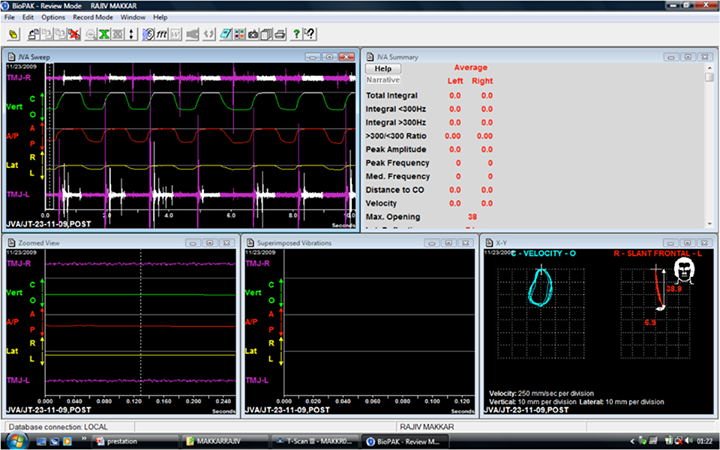Open the Options menu
The width and height of the screenshot is (720, 450).
(x=54, y=18)
